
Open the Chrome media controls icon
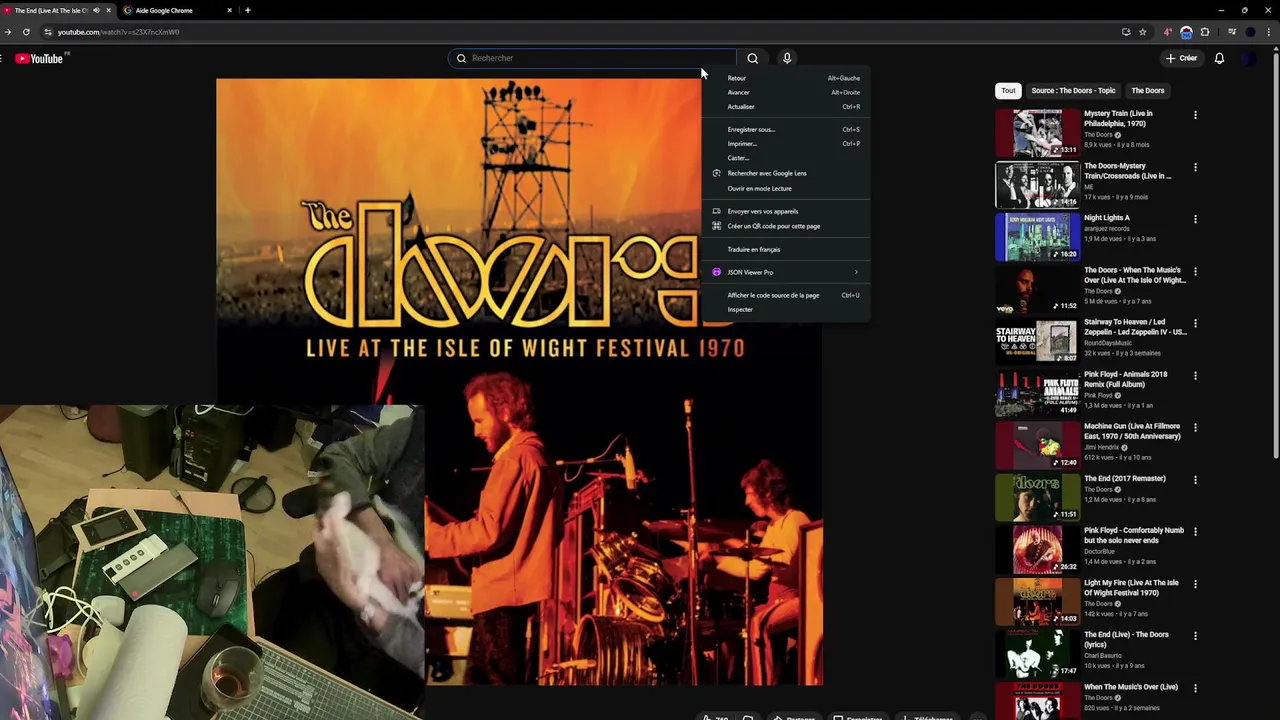coord(1232,32)
